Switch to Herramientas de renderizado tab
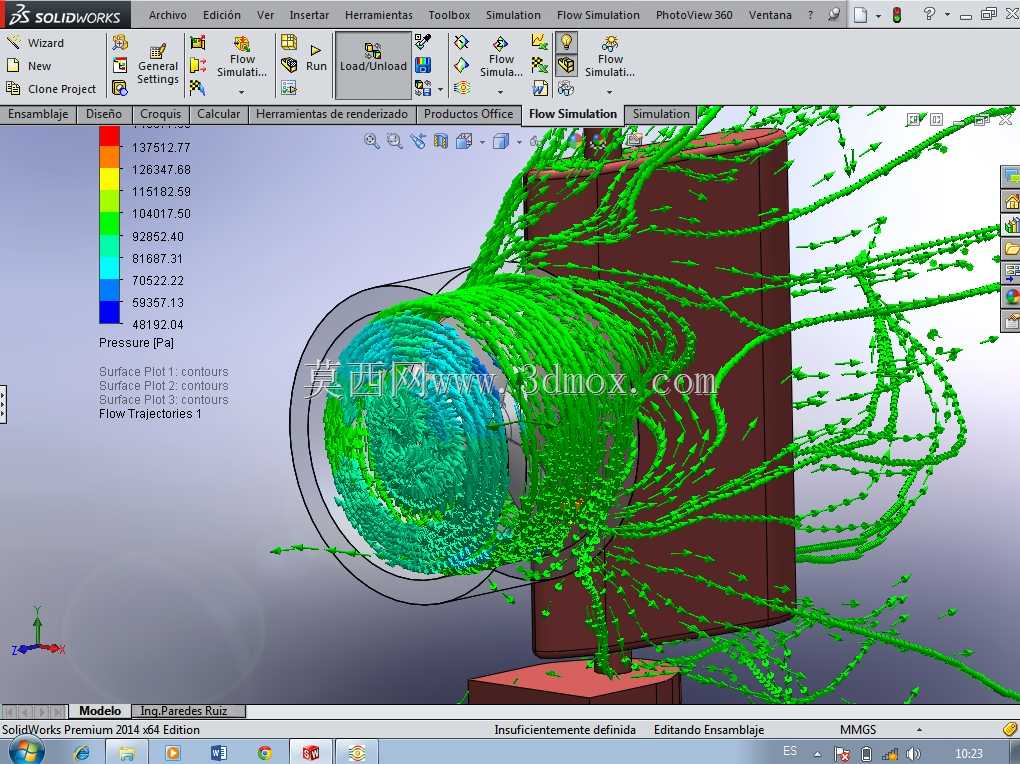The image size is (1020, 764). [x=332, y=114]
